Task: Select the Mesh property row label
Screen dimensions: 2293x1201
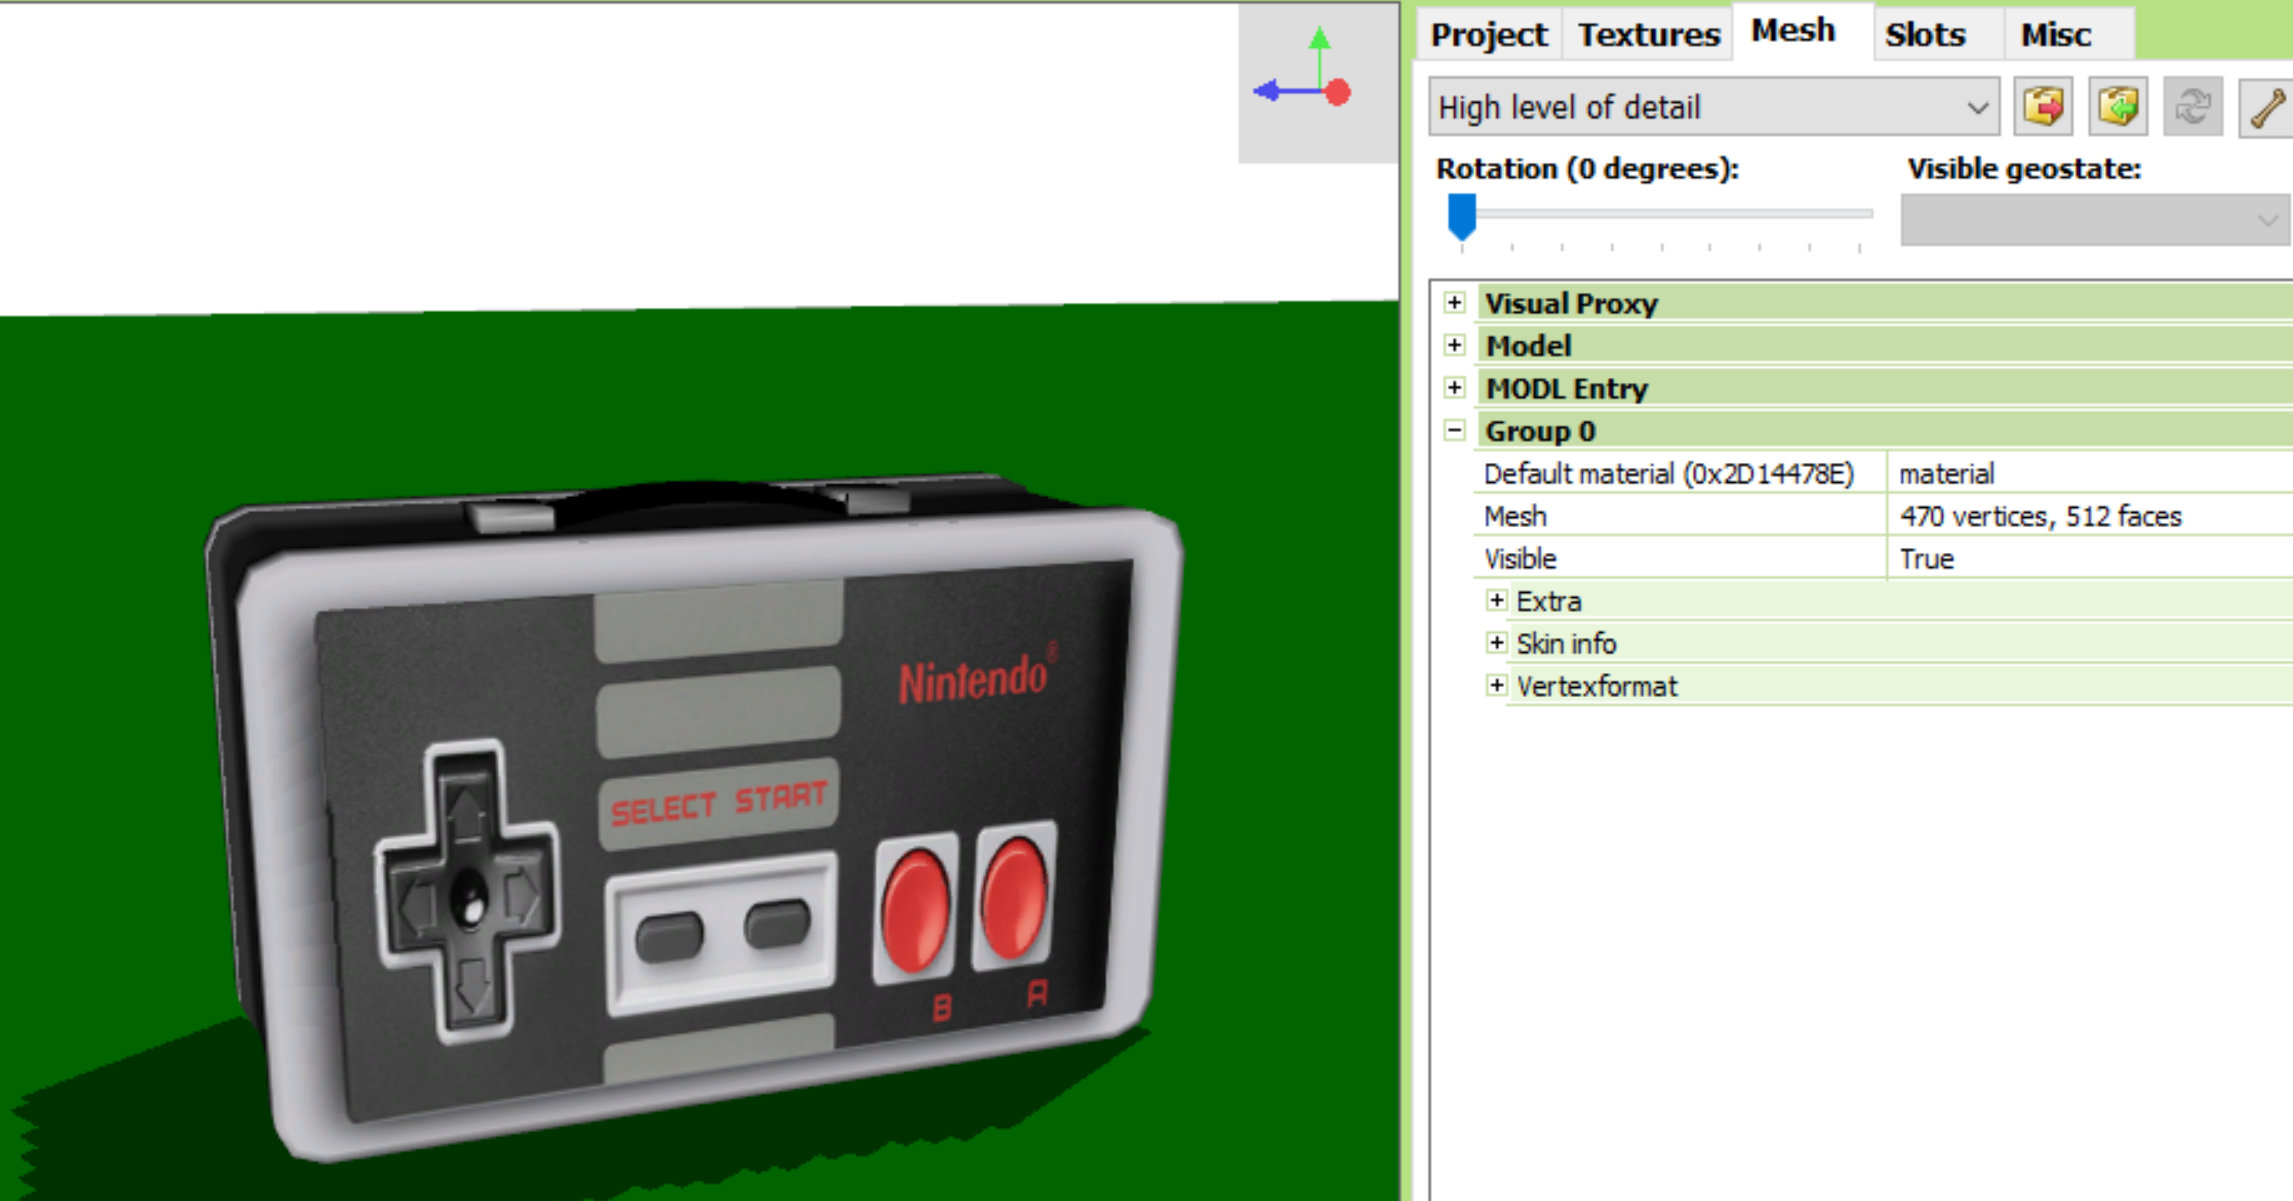Action: pyautogui.click(x=1515, y=516)
